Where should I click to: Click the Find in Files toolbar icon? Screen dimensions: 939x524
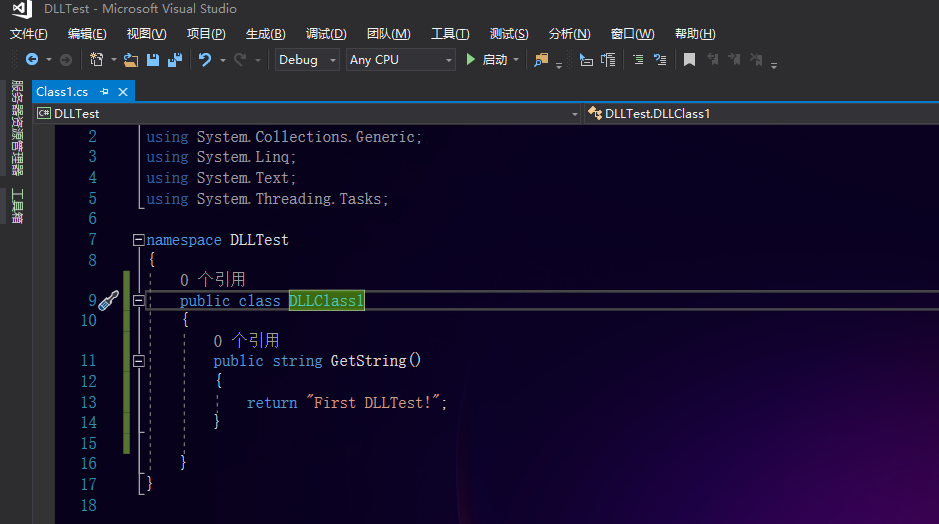pyautogui.click(x=541, y=59)
